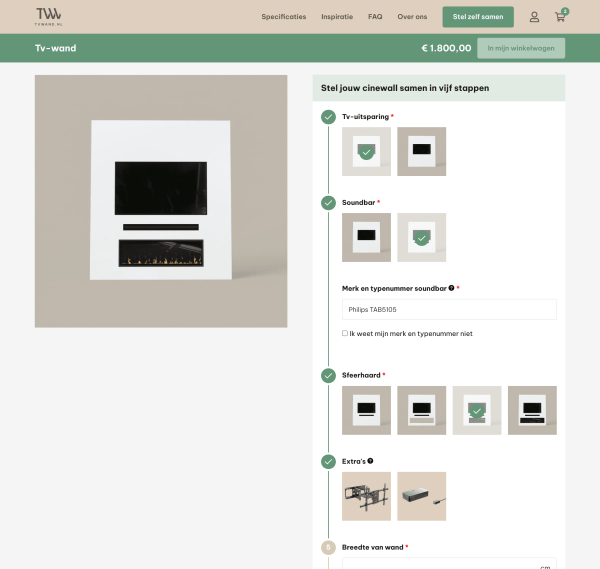Image resolution: width=600 pixels, height=569 pixels.
Task: Click help icon beside Merk en typenummer soundbar
Action: tap(452, 288)
